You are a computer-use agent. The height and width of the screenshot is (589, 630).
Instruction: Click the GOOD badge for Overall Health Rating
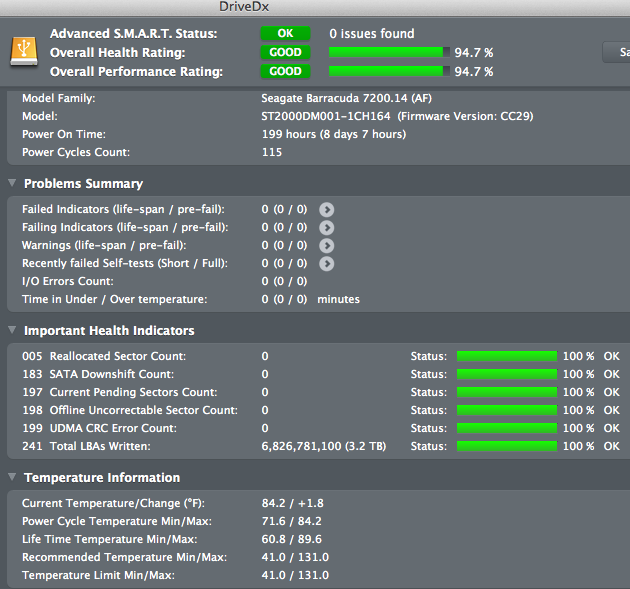[x=285, y=52]
